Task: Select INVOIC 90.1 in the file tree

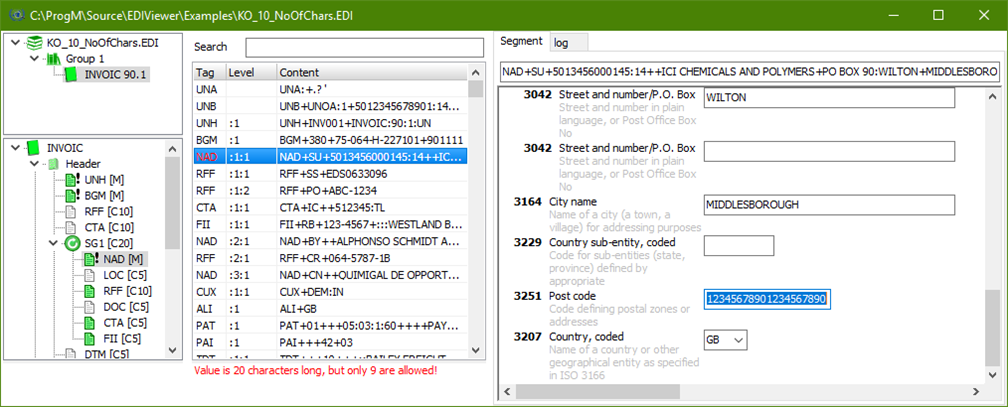Action: click(x=116, y=75)
